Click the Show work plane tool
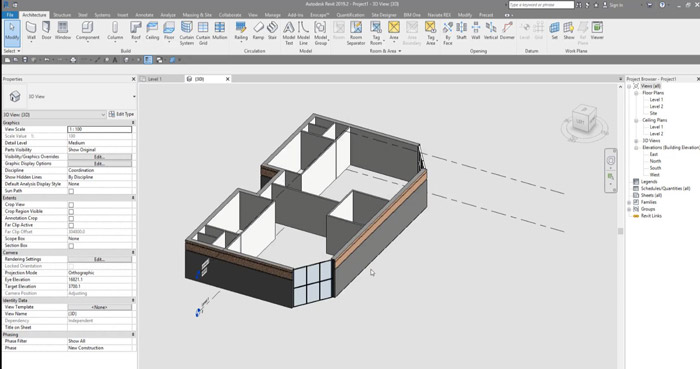The image size is (700, 369). coord(569,31)
